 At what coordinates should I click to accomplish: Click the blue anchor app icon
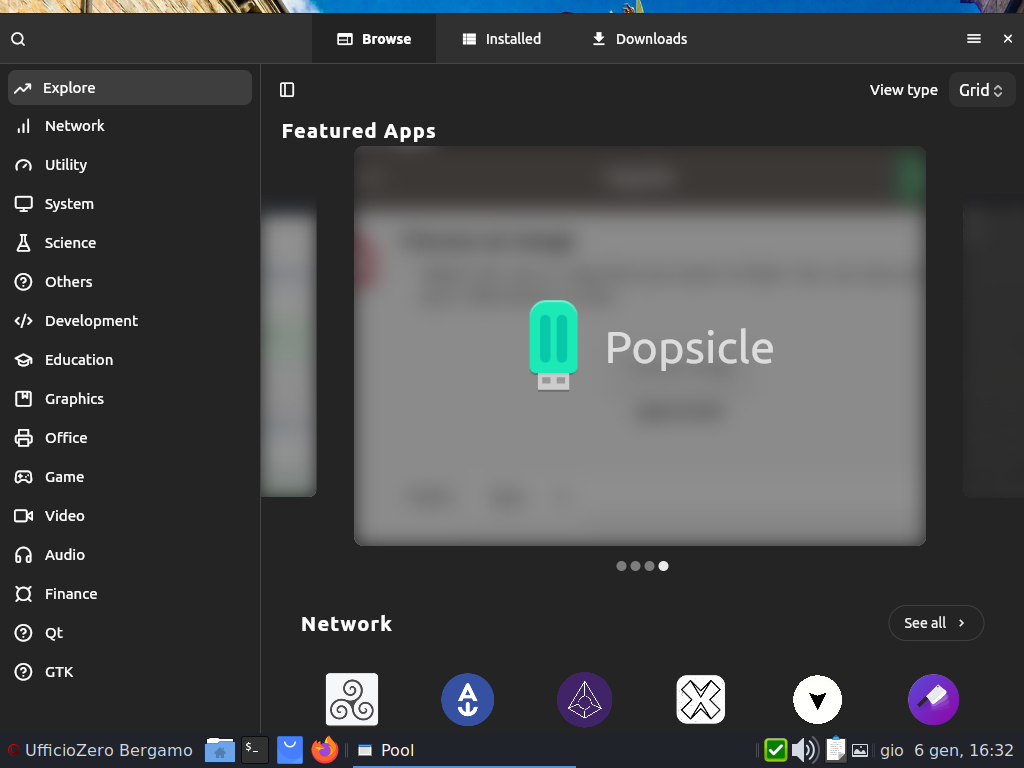(x=468, y=699)
